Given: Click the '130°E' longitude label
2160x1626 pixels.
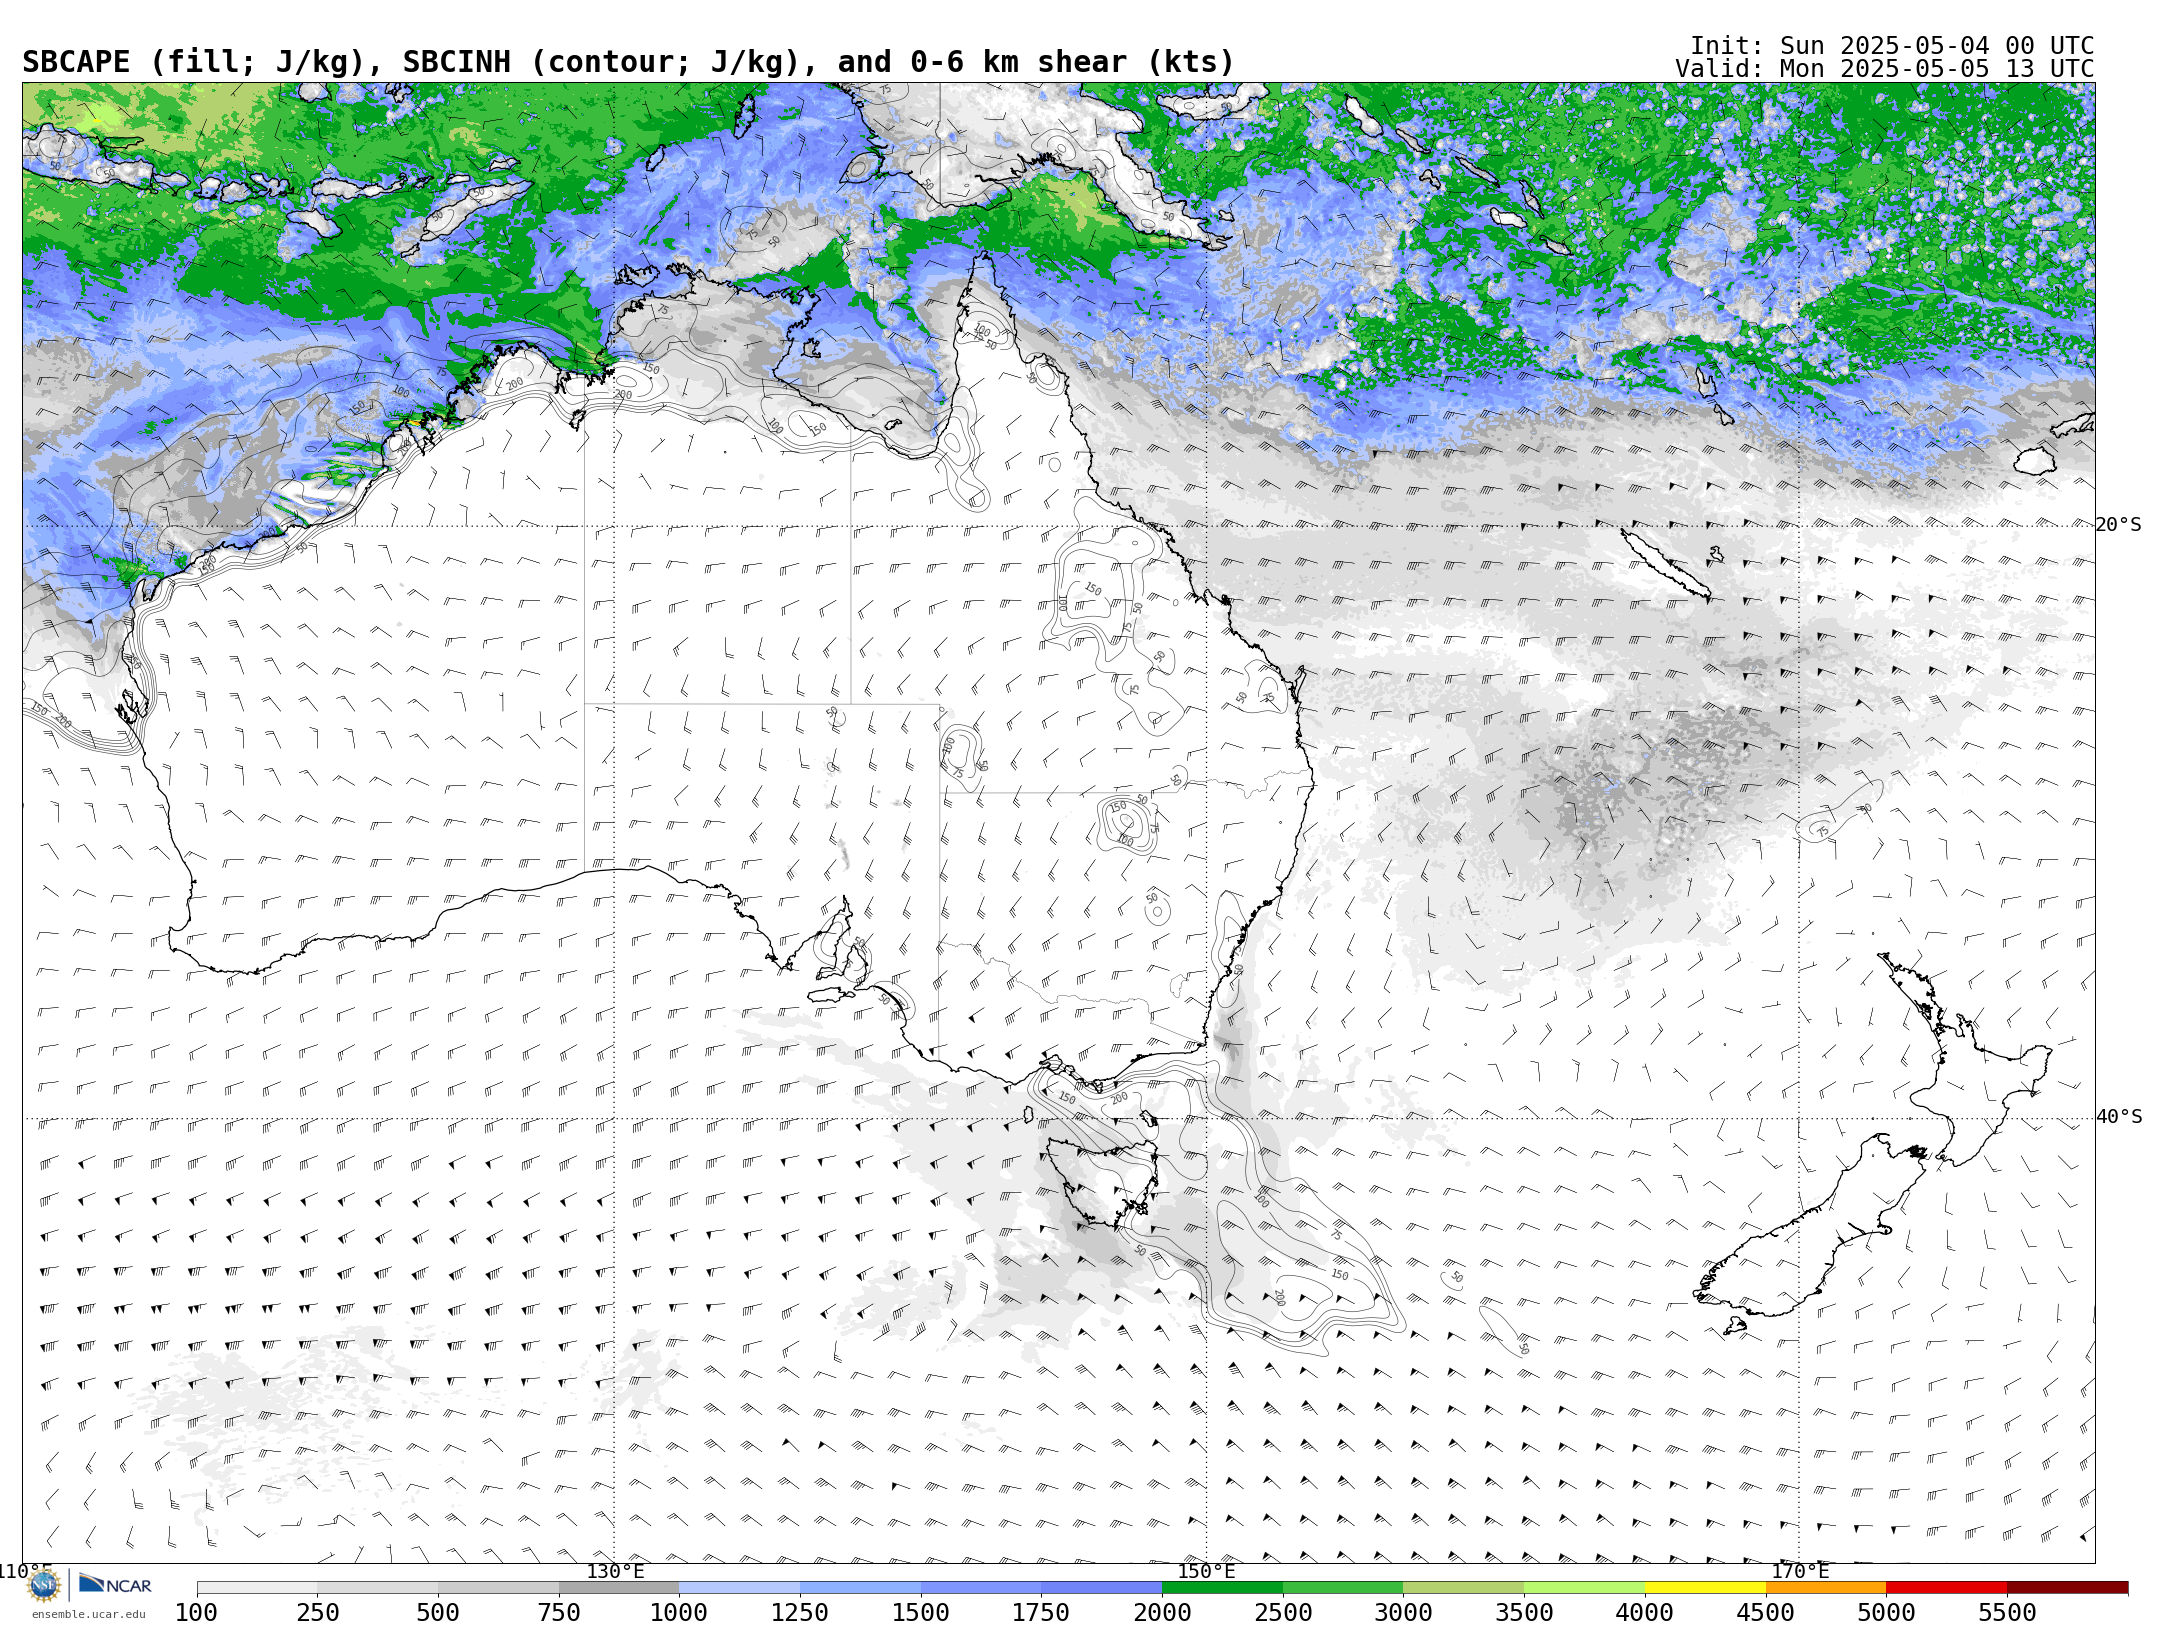Looking at the screenshot, I should pos(615,1571).
